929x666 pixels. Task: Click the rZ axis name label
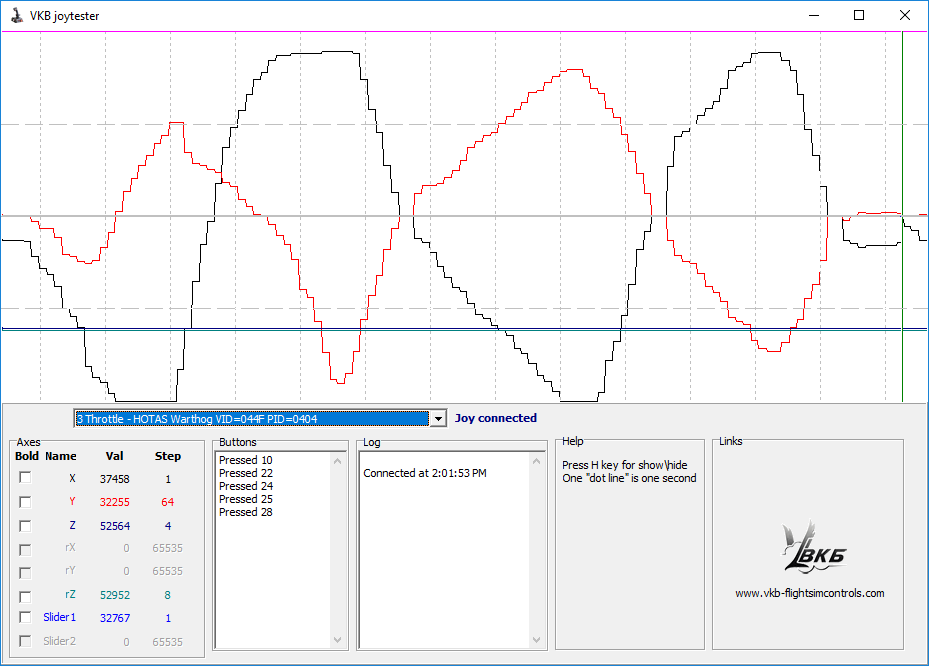click(71, 594)
